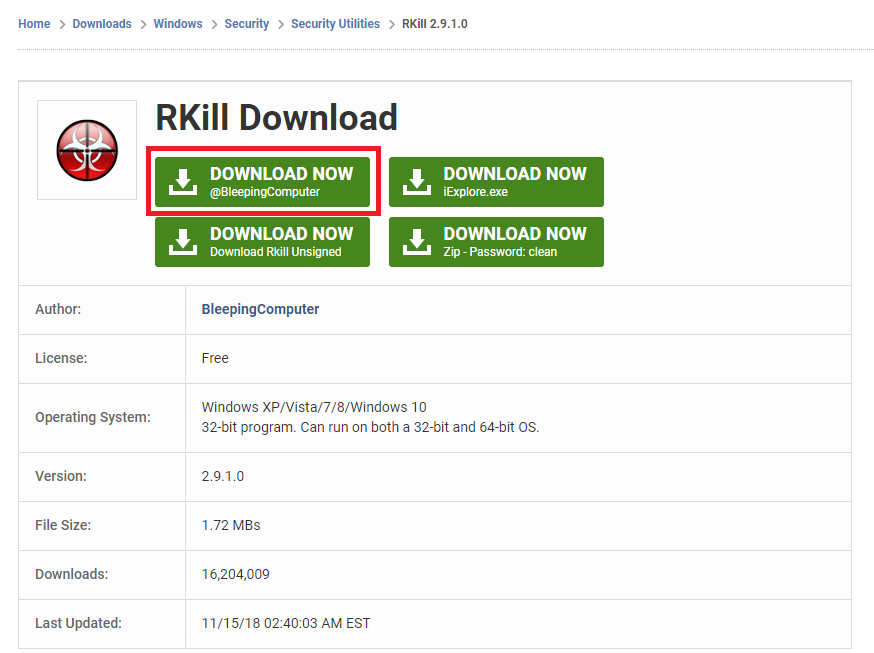Click the RKill biohazard logo image
Image resolution: width=874 pixels, height=653 pixels.
tap(86, 149)
